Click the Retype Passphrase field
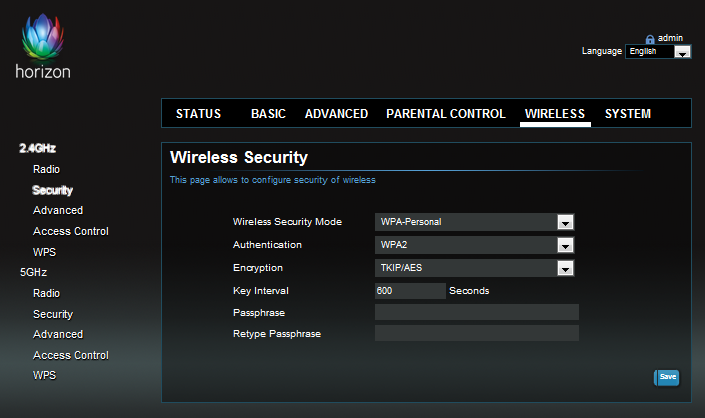This screenshot has height=418, width=705. [477, 334]
